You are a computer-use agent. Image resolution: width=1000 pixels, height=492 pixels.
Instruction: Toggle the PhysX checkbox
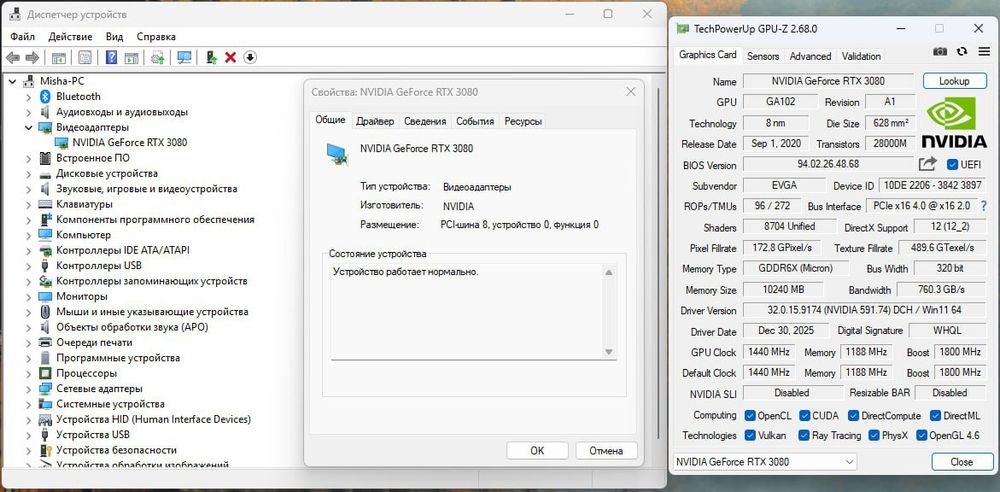(874, 436)
